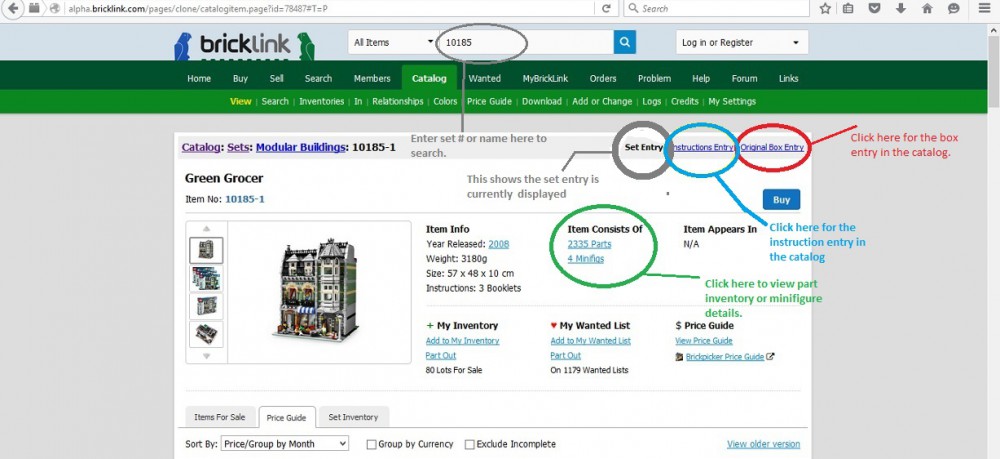Open the Instructions Entry link

(x=703, y=147)
